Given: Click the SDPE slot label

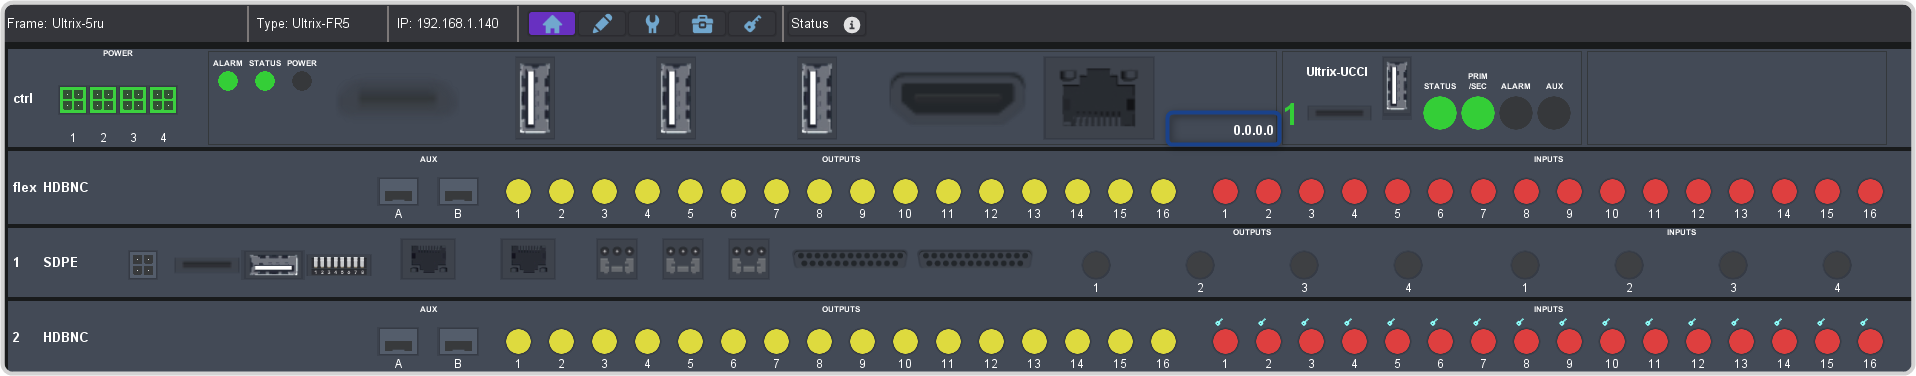Looking at the screenshot, I should tap(60, 262).
